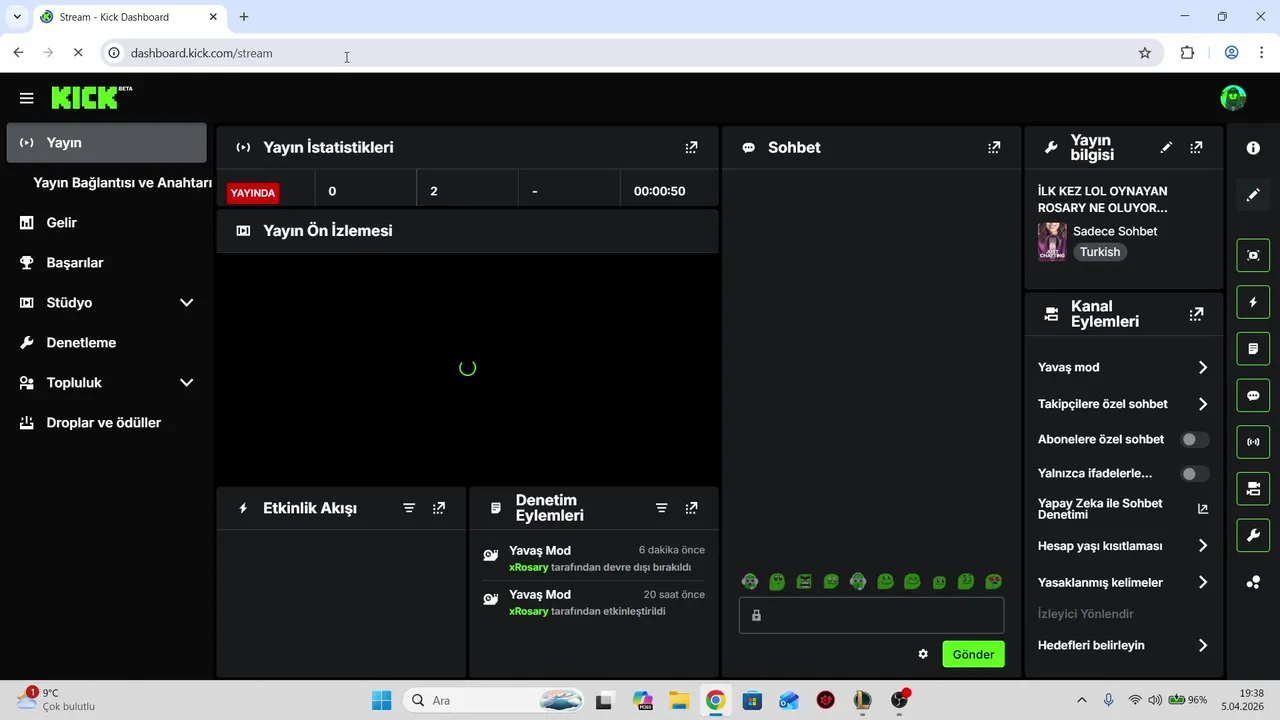Click xRosary link in 6 dakika önce entry
1280x720 pixels.
(529, 567)
